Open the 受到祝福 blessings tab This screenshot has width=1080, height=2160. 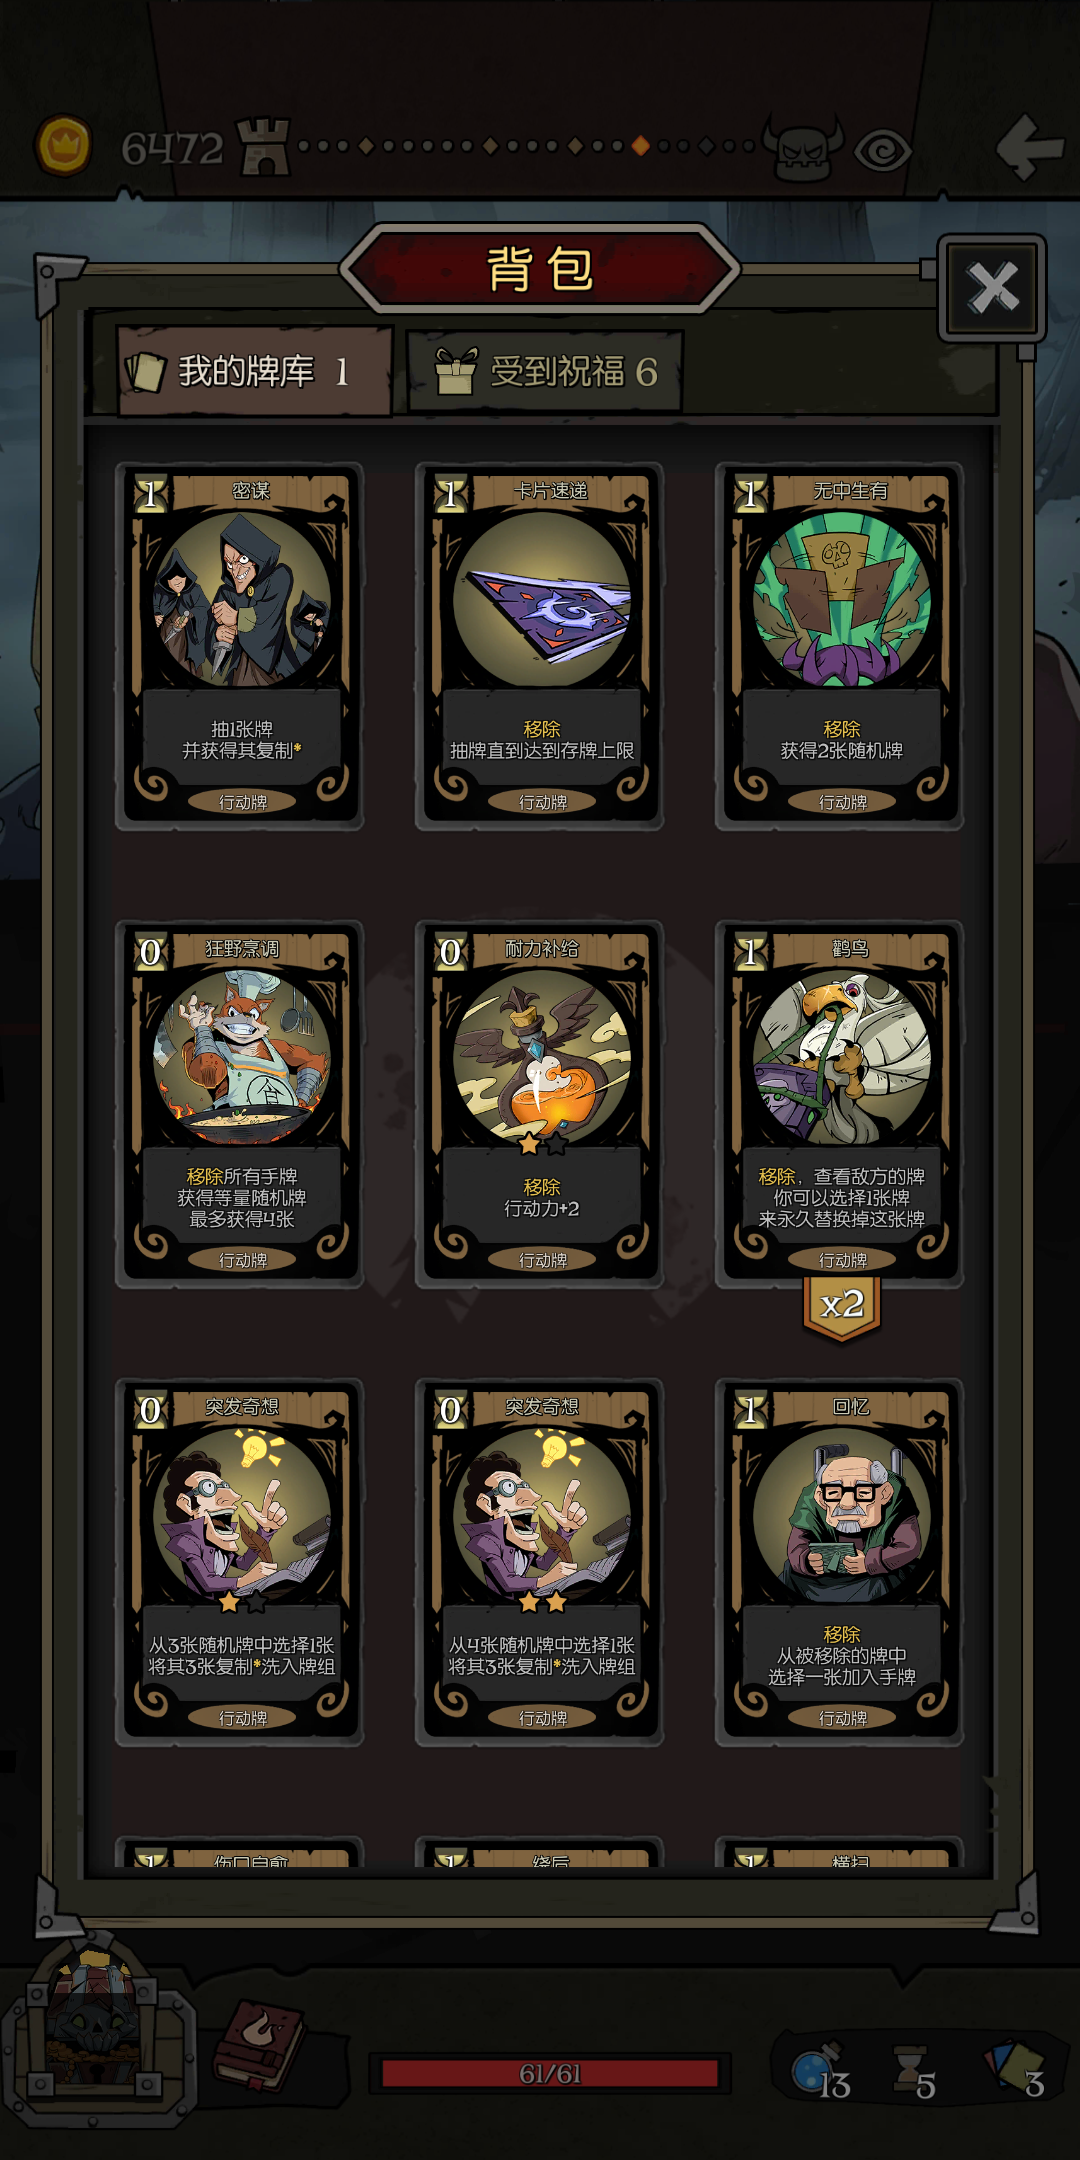pyautogui.click(x=545, y=372)
